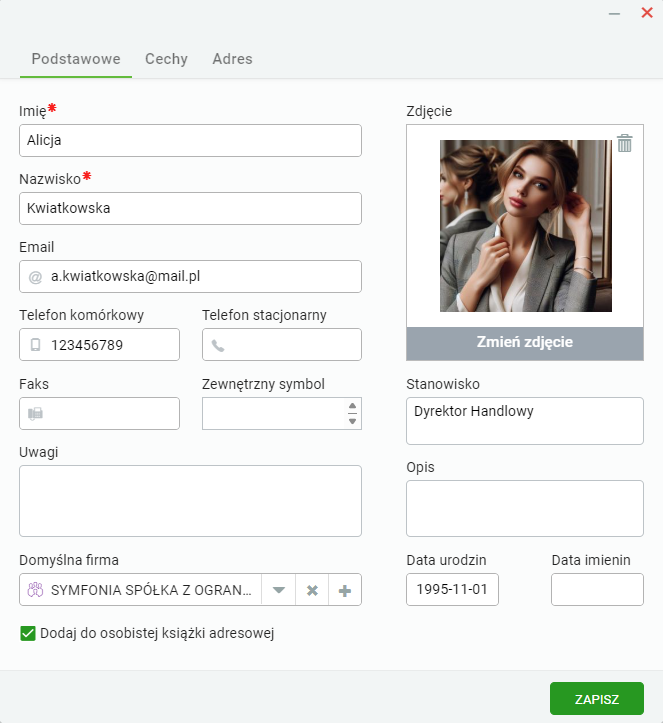Click the Data urodzin field 1995-11-01

(452, 589)
